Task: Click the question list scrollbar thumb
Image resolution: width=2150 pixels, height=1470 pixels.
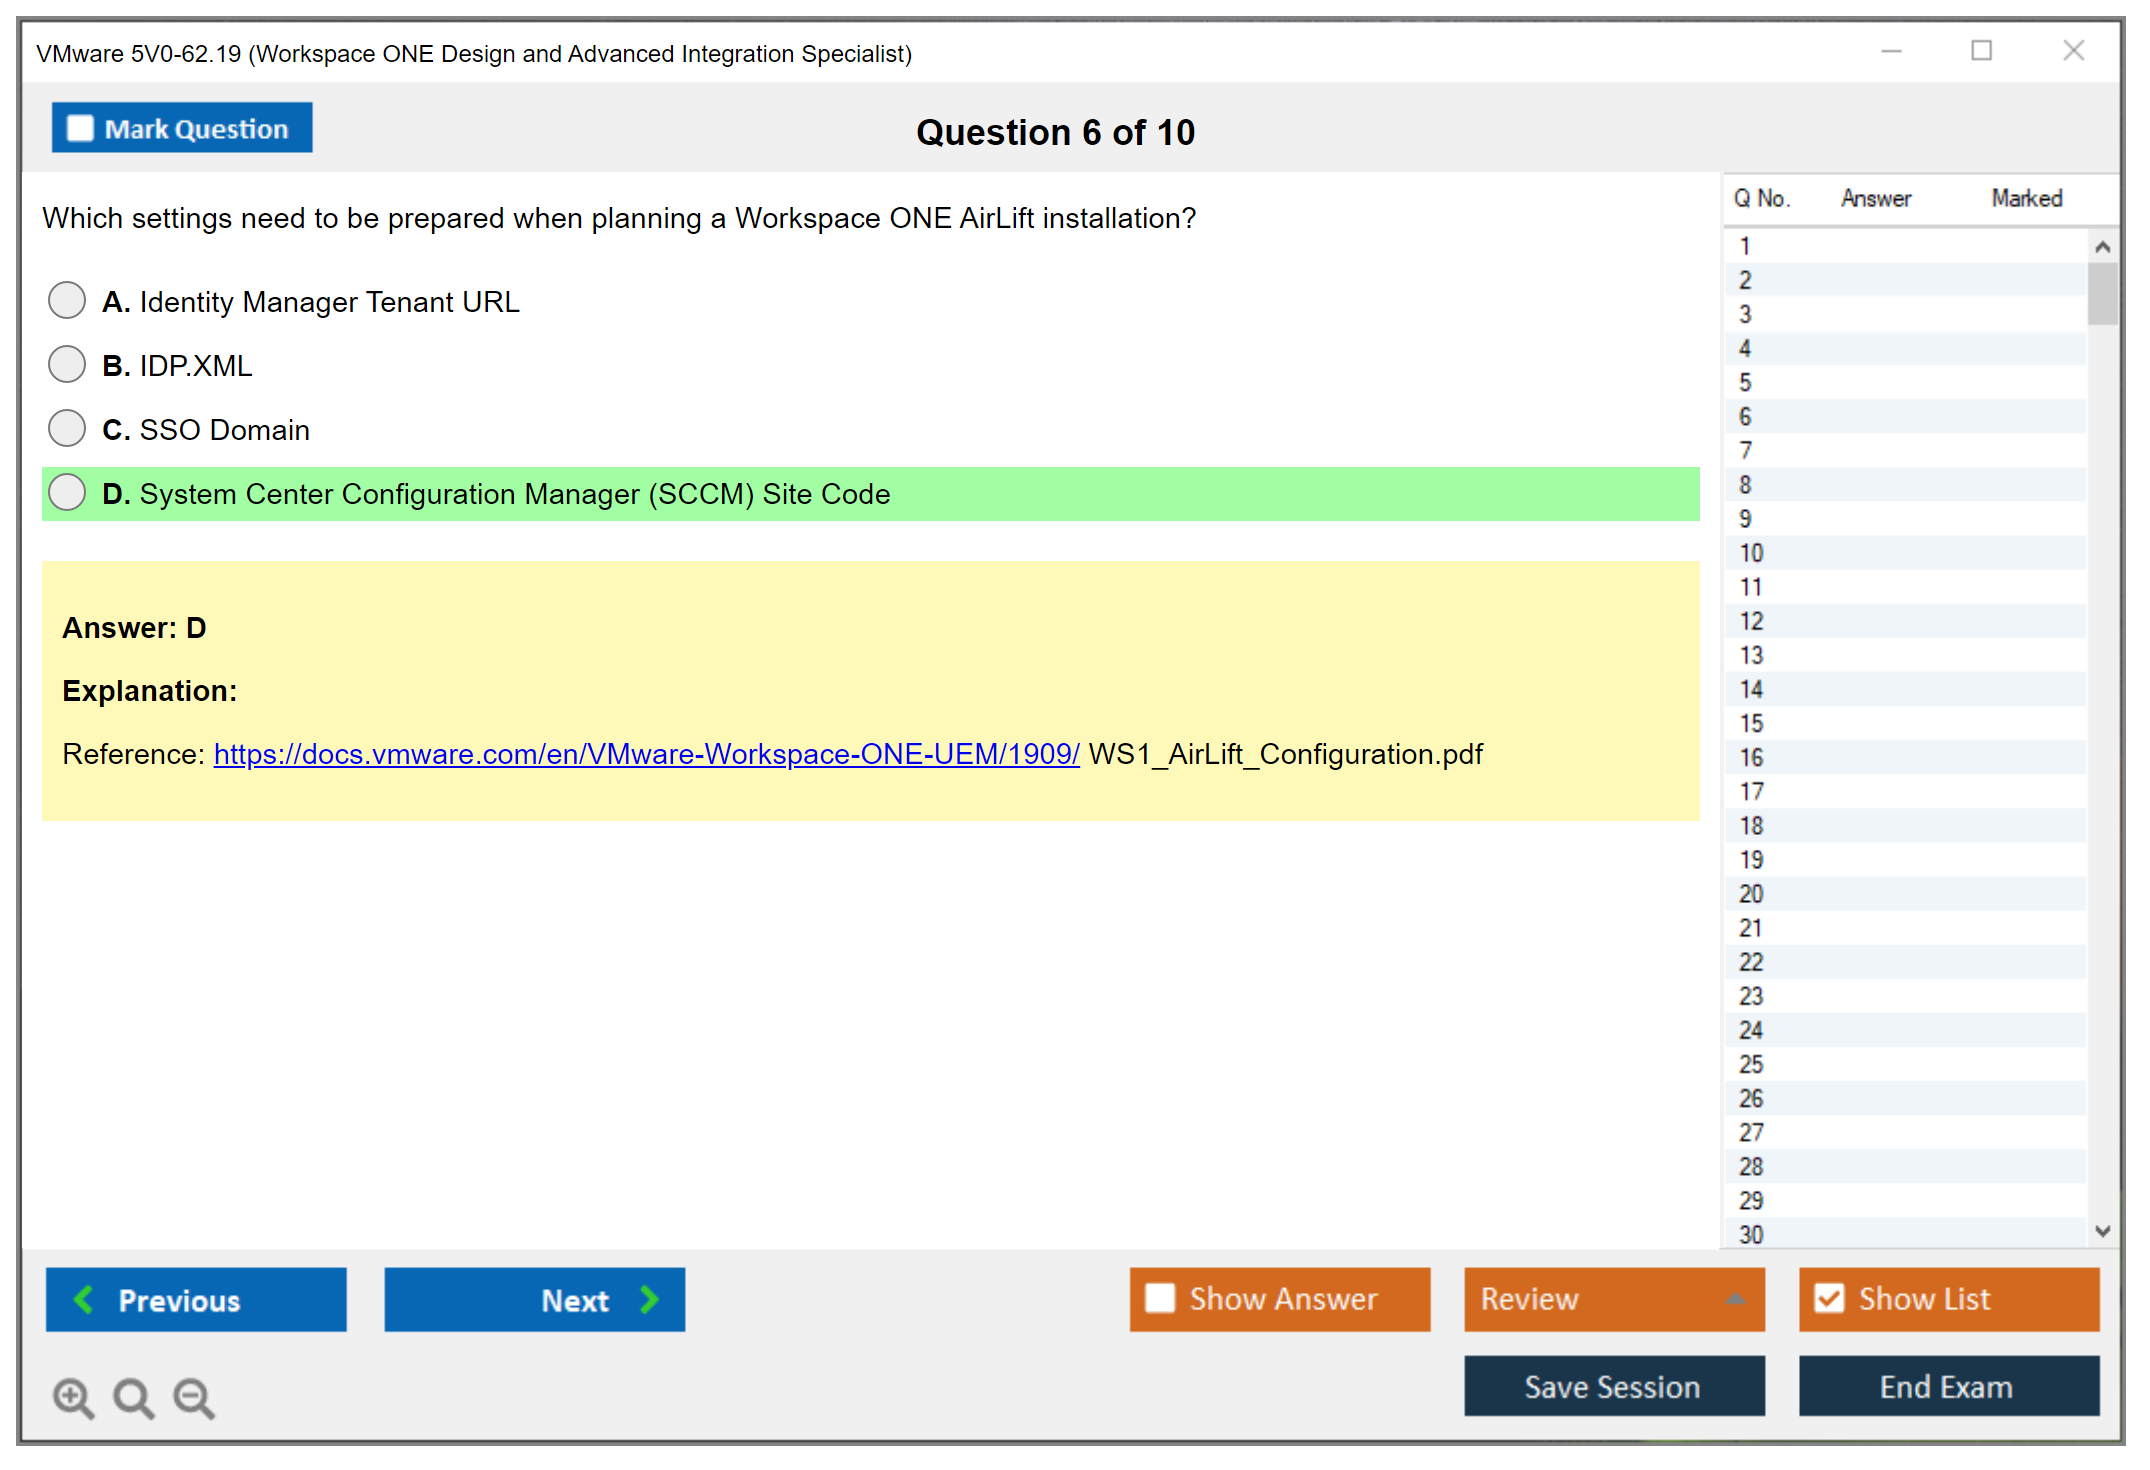Action: [2102, 294]
